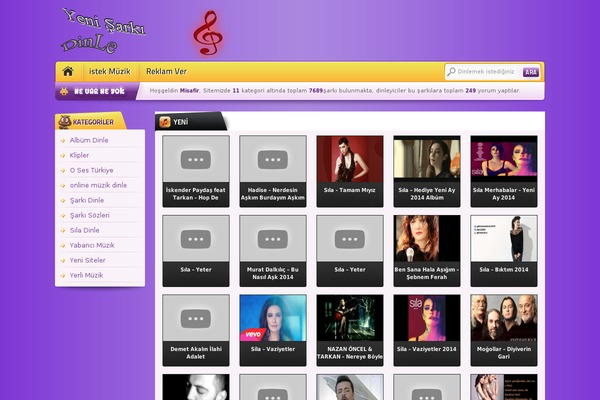The width and height of the screenshot is (600, 400).
Task: Click the red treble clef logo
Action: (x=208, y=33)
